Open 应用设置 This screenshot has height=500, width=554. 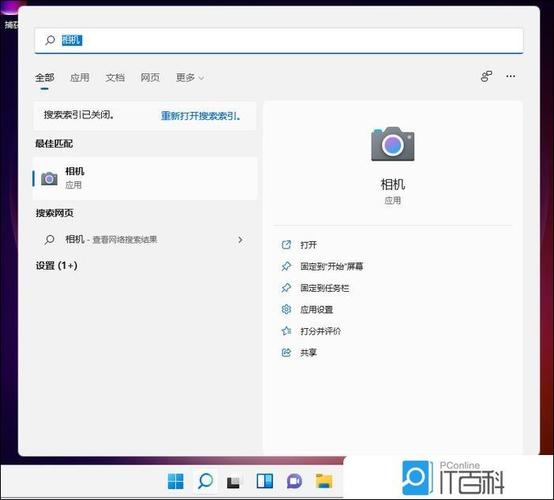(317, 310)
